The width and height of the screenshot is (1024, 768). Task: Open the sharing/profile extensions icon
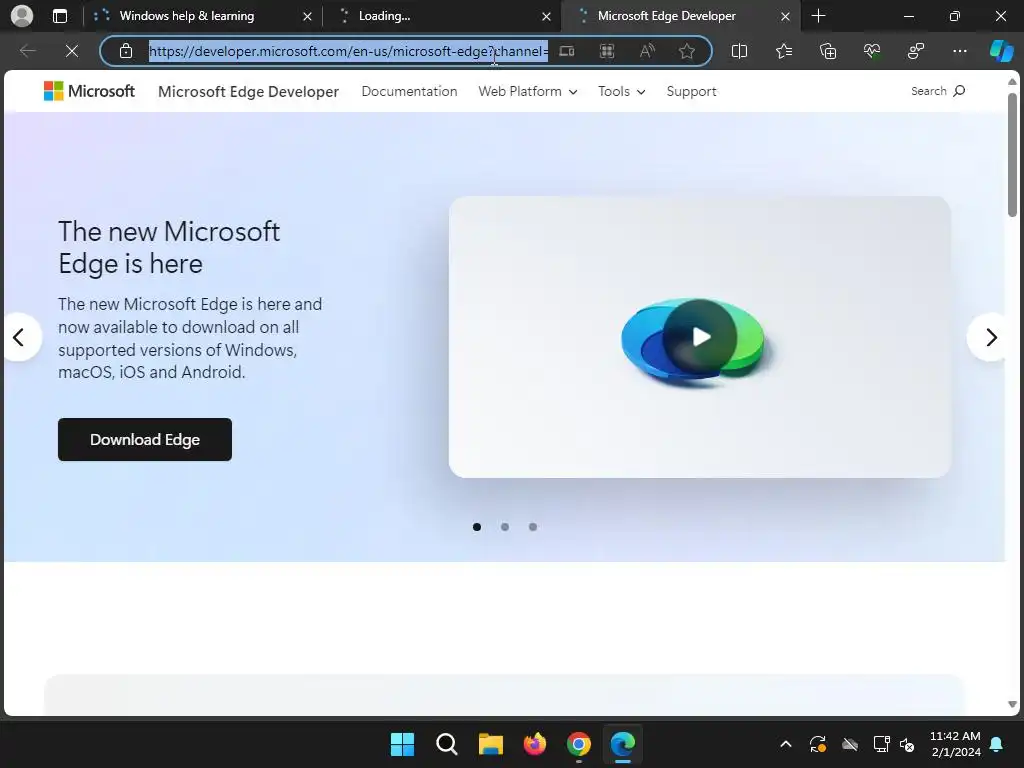[916, 51]
